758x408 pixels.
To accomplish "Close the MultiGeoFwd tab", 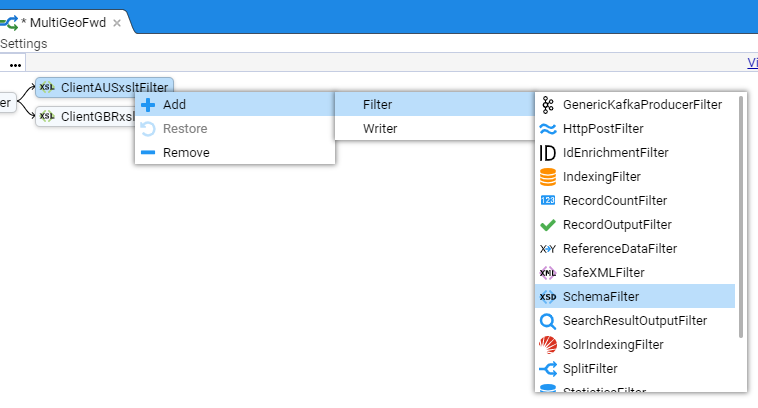I will click(x=117, y=23).
